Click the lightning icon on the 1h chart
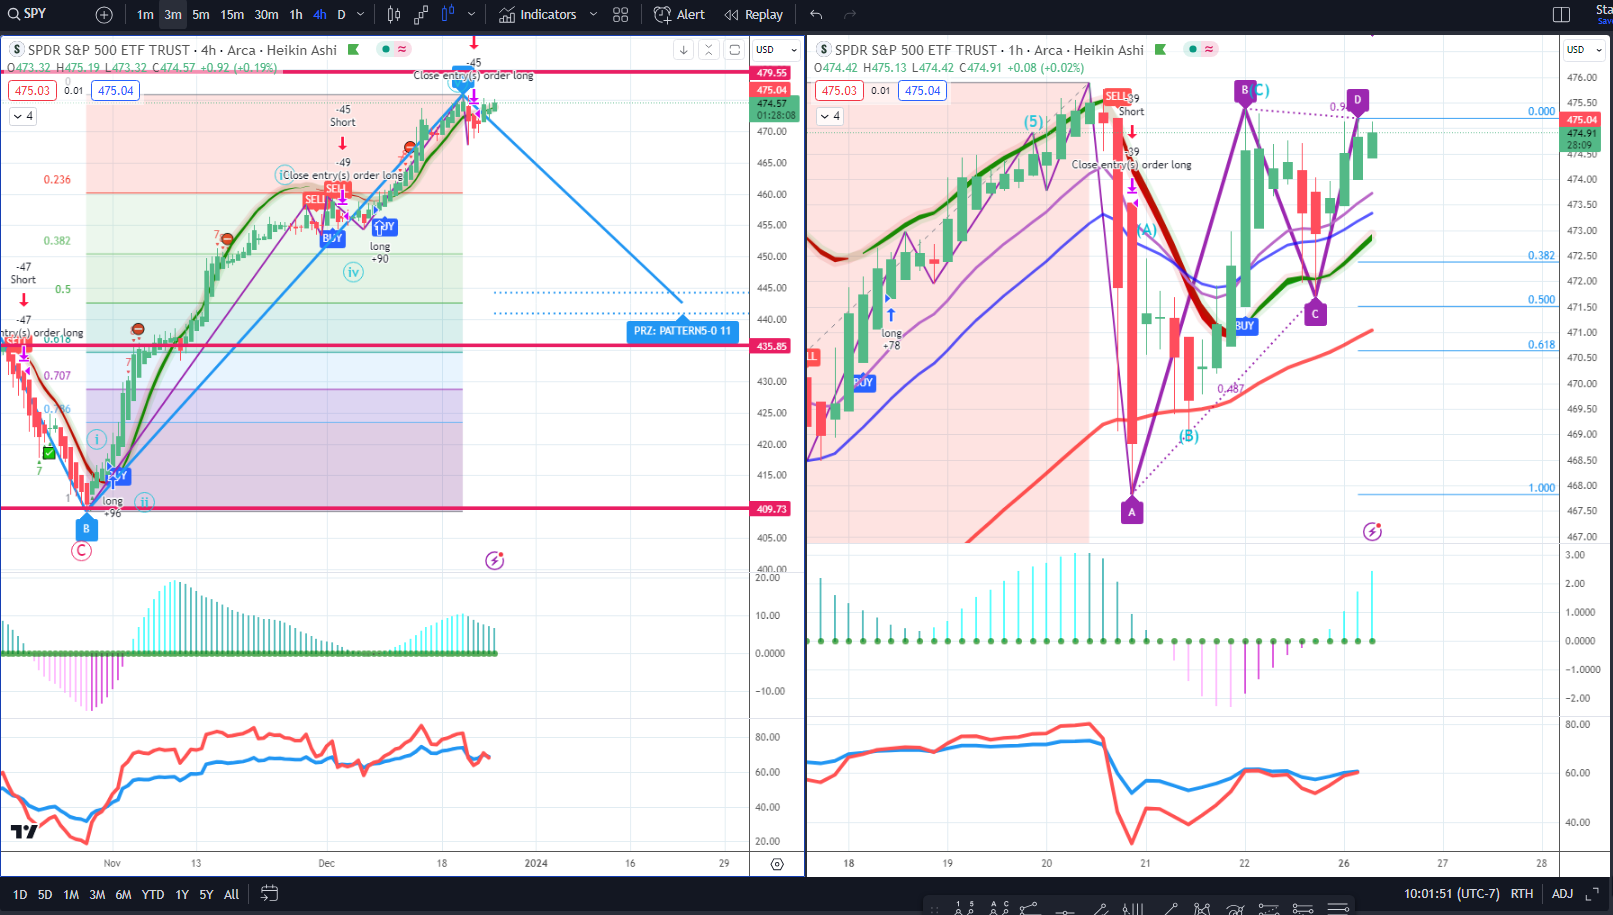This screenshot has width=1613, height=915. (x=1372, y=531)
